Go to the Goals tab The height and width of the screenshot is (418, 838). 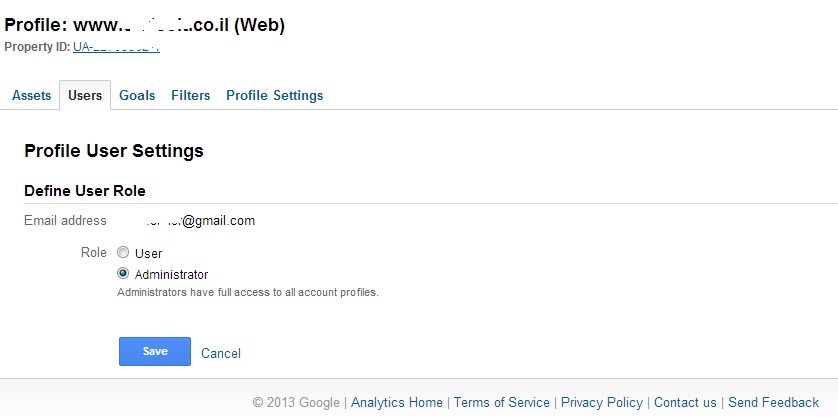pyautogui.click(x=137, y=96)
